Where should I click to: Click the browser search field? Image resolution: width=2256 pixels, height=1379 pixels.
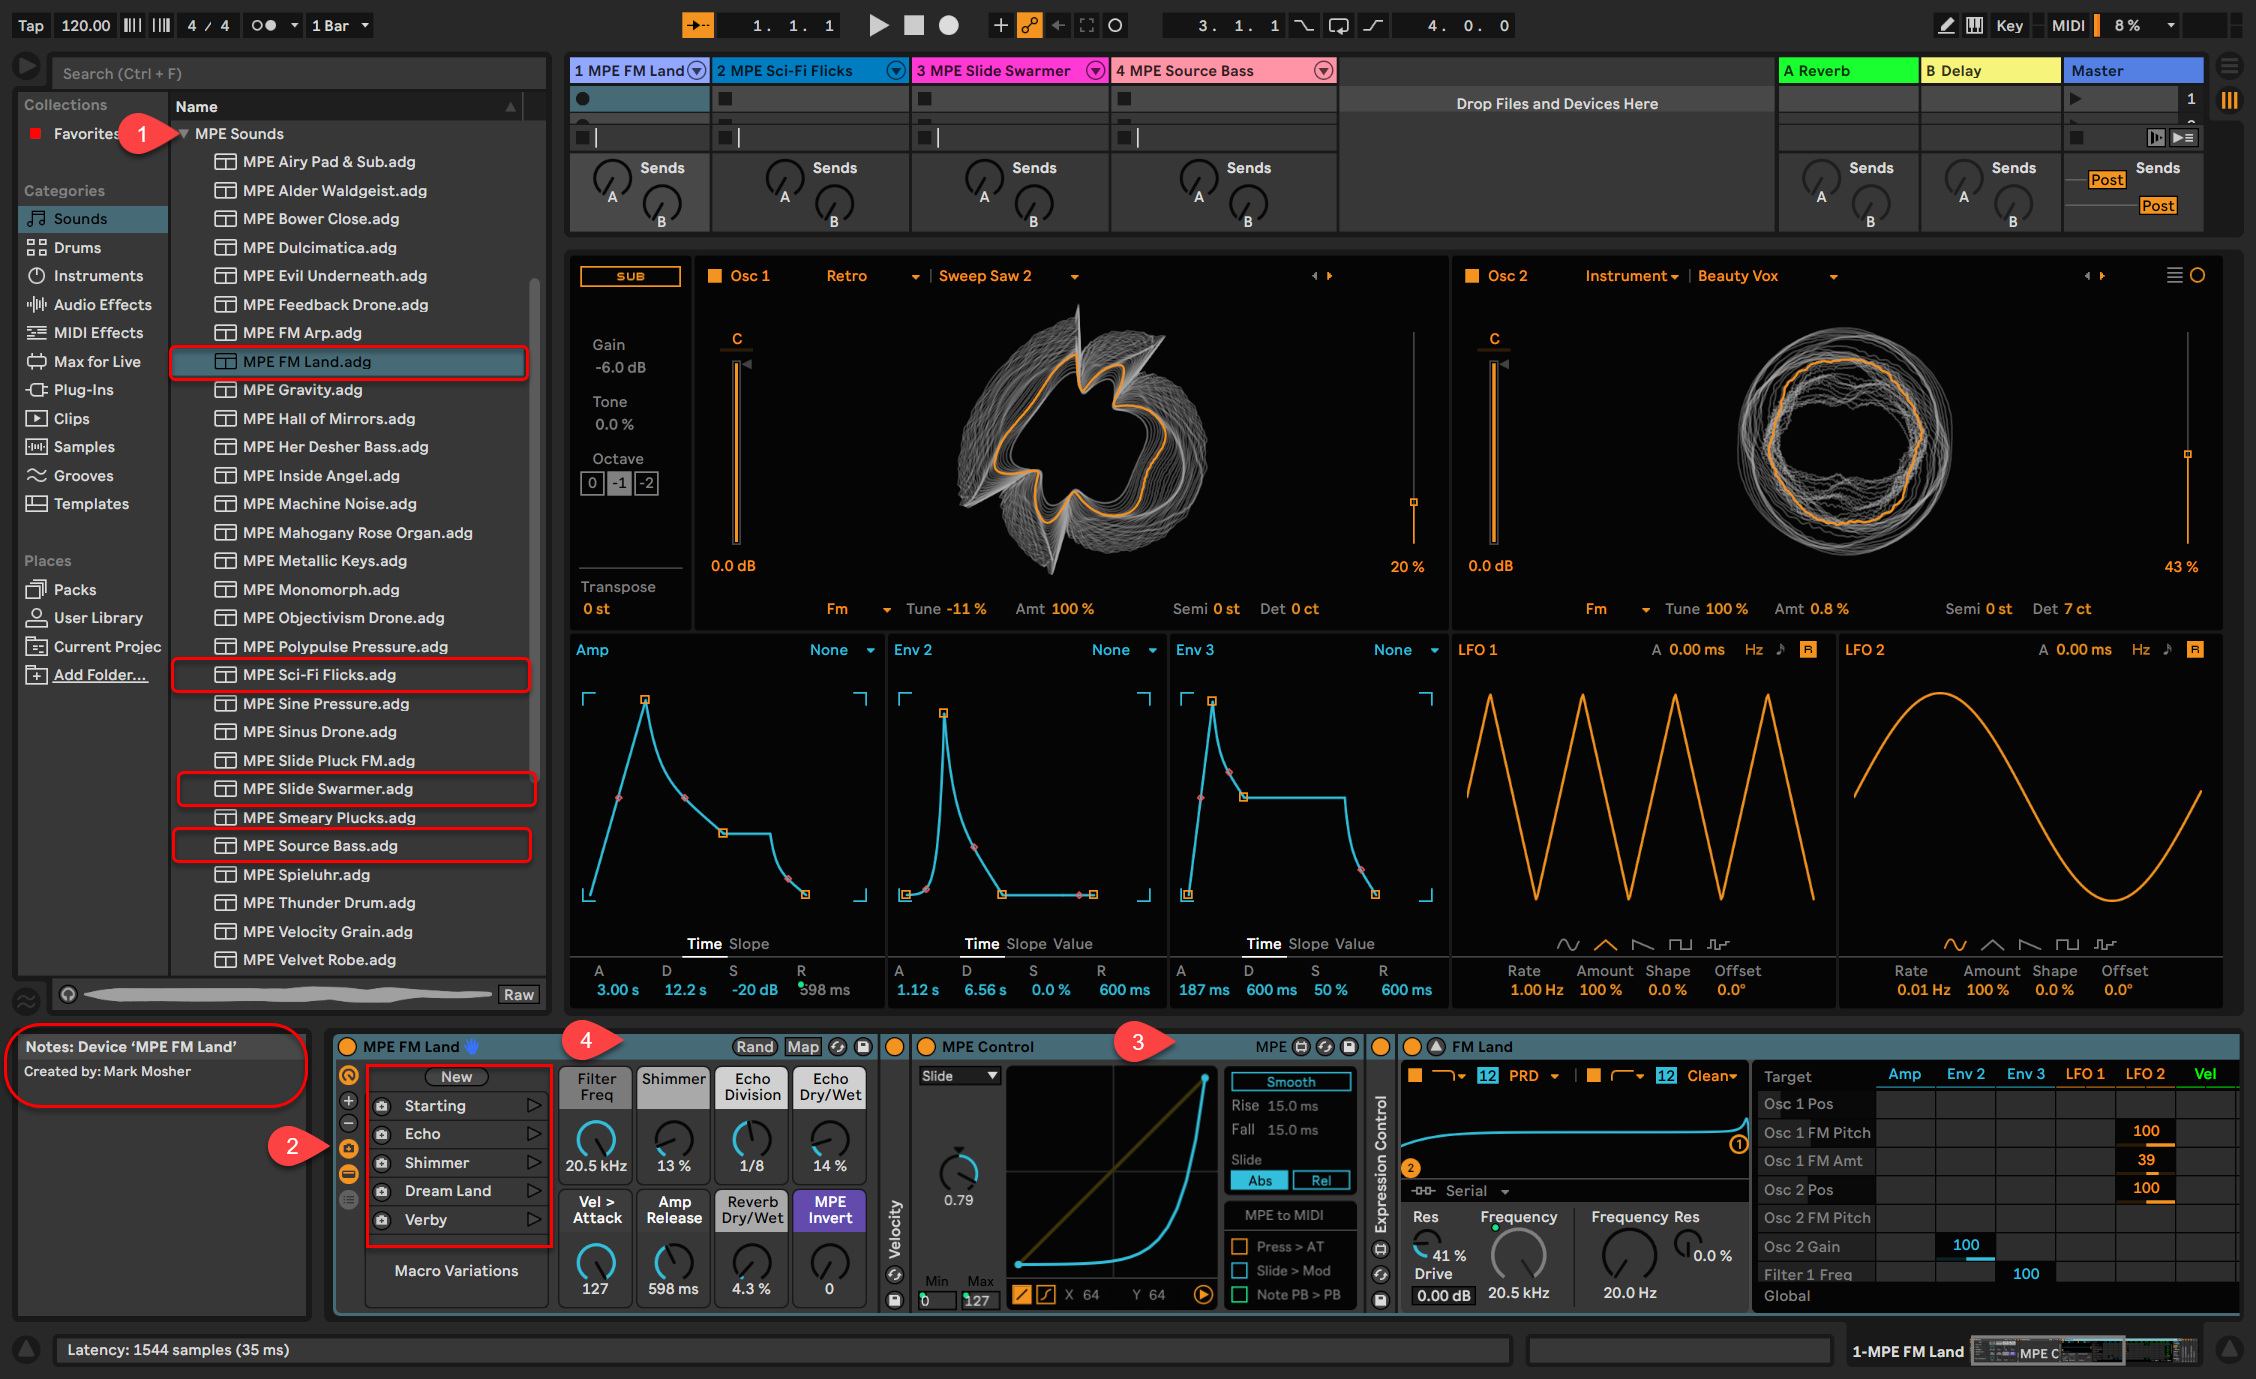coord(299,73)
